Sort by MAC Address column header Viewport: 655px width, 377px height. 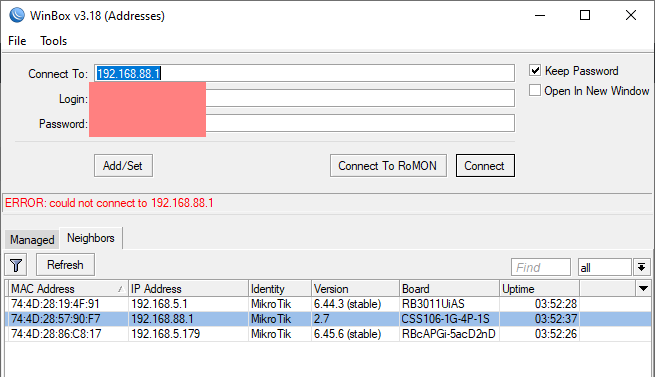(68, 289)
